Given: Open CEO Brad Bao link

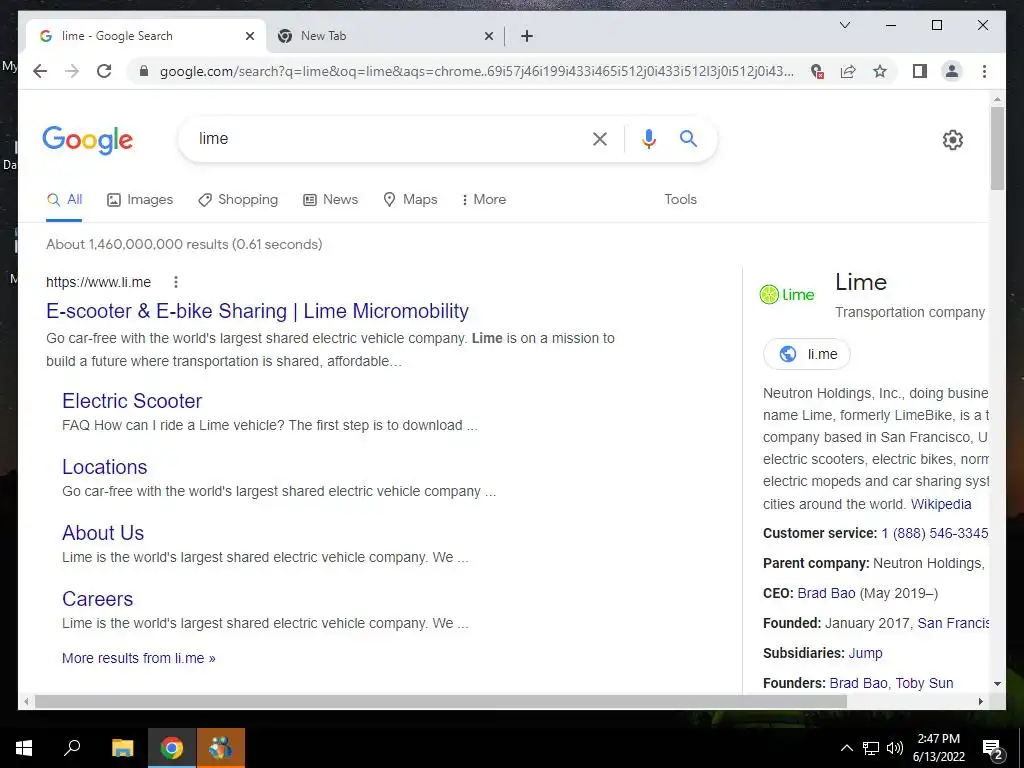Looking at the screenshot, I should point(826,594).
